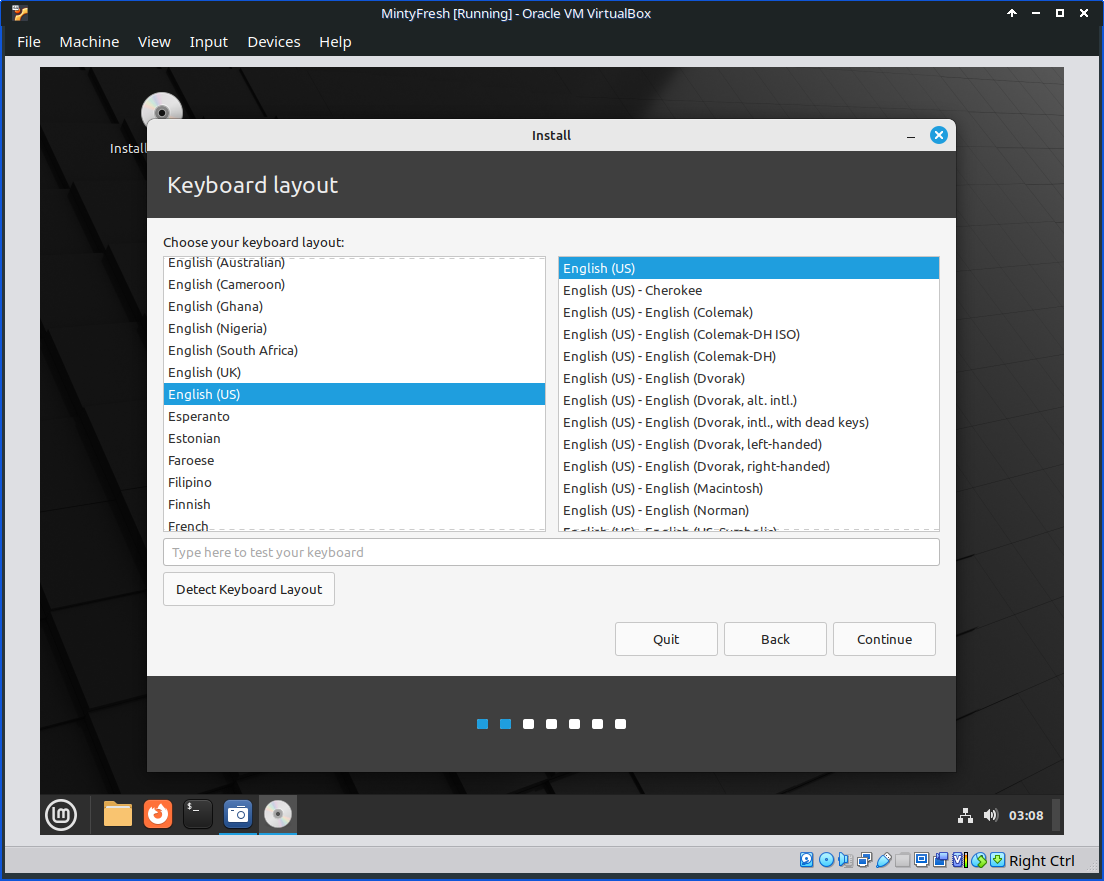Image resolution: width=1104 pixels, height=881 pixels.
Task: Choose the English (Norman) variant
Action: pos(748,511)
